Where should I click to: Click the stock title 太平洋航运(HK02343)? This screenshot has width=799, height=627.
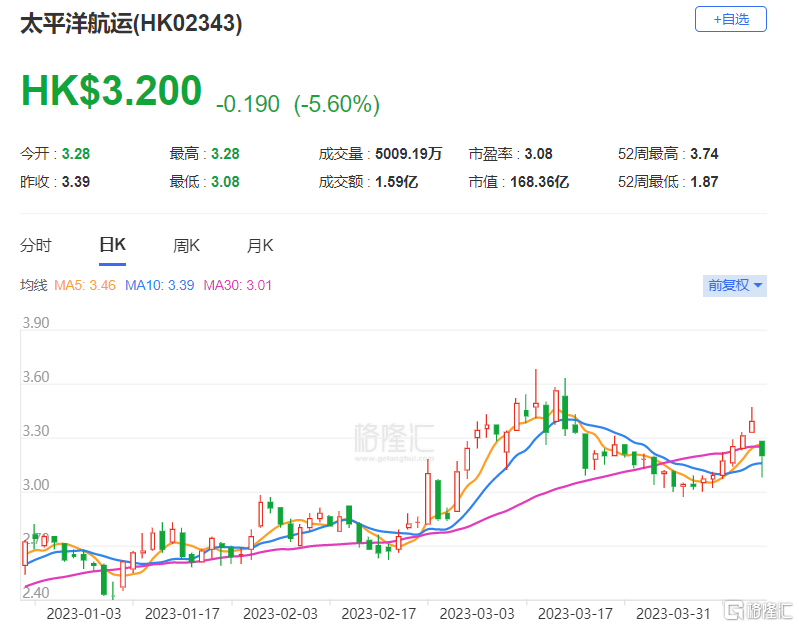coord(131,24)
